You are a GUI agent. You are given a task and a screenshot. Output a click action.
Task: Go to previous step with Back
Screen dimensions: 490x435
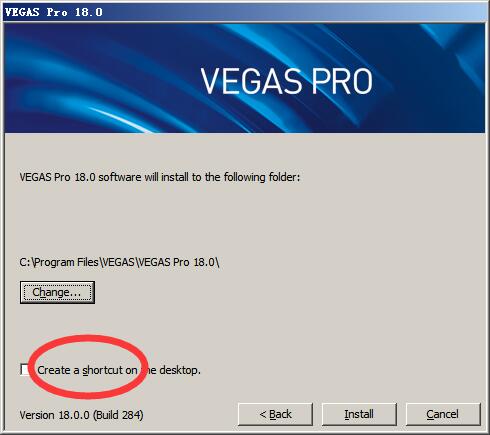pyautogui.click(x=275, y=414)
